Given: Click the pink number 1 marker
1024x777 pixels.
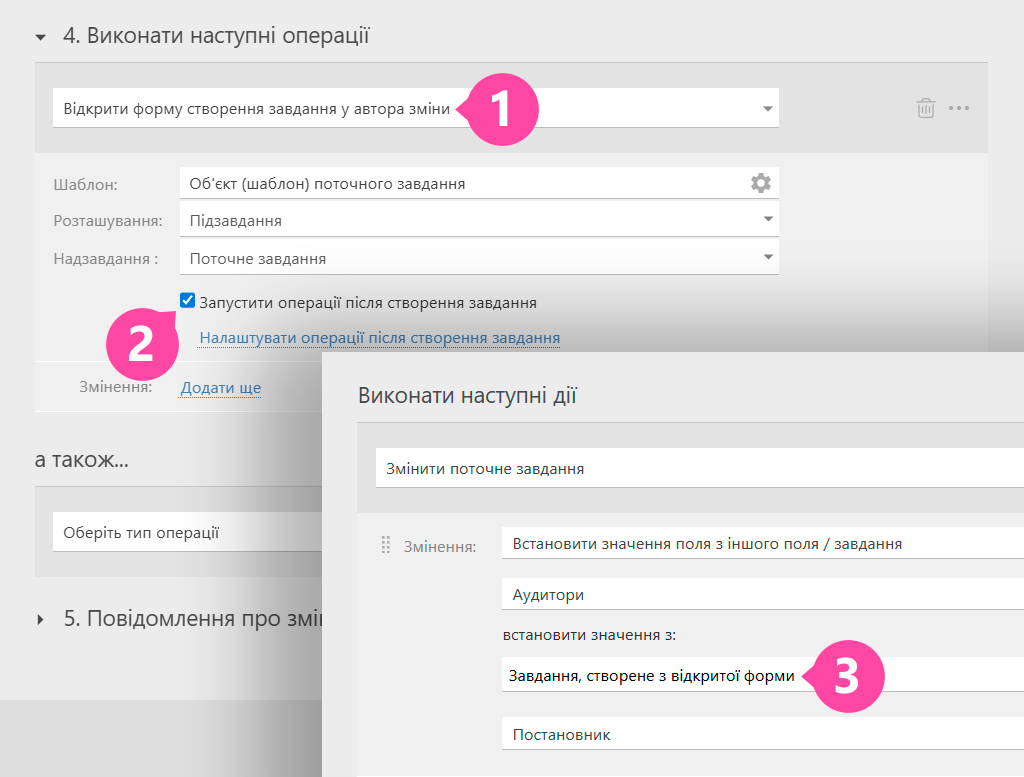Looking at the screenshot, I should [x=503, y=108].
